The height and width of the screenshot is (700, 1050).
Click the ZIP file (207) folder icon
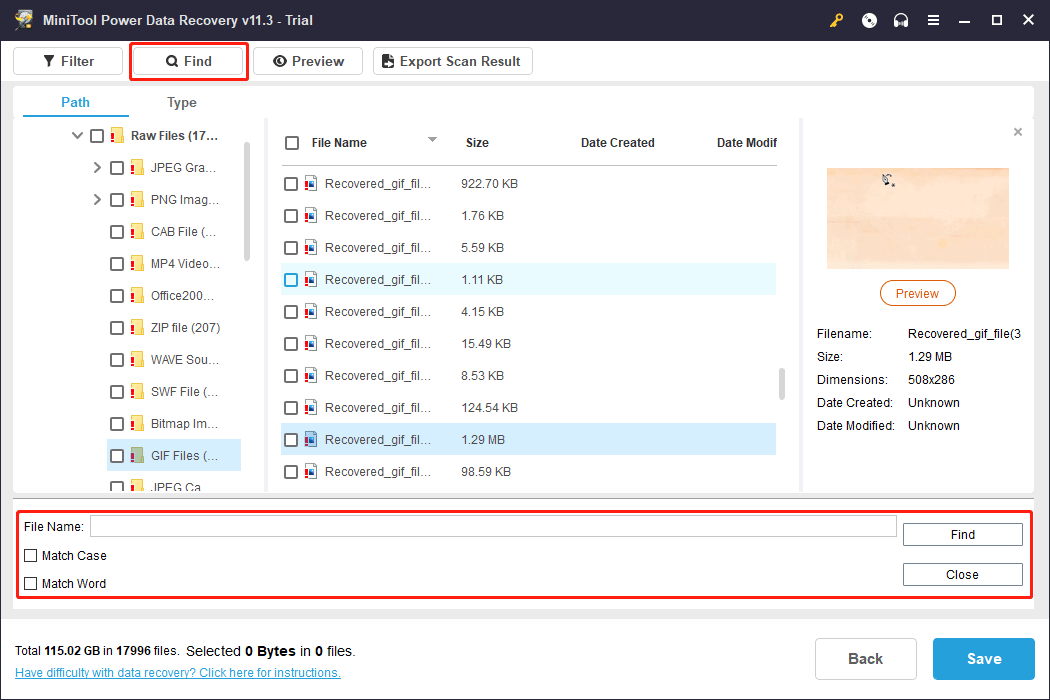point(137,328)
